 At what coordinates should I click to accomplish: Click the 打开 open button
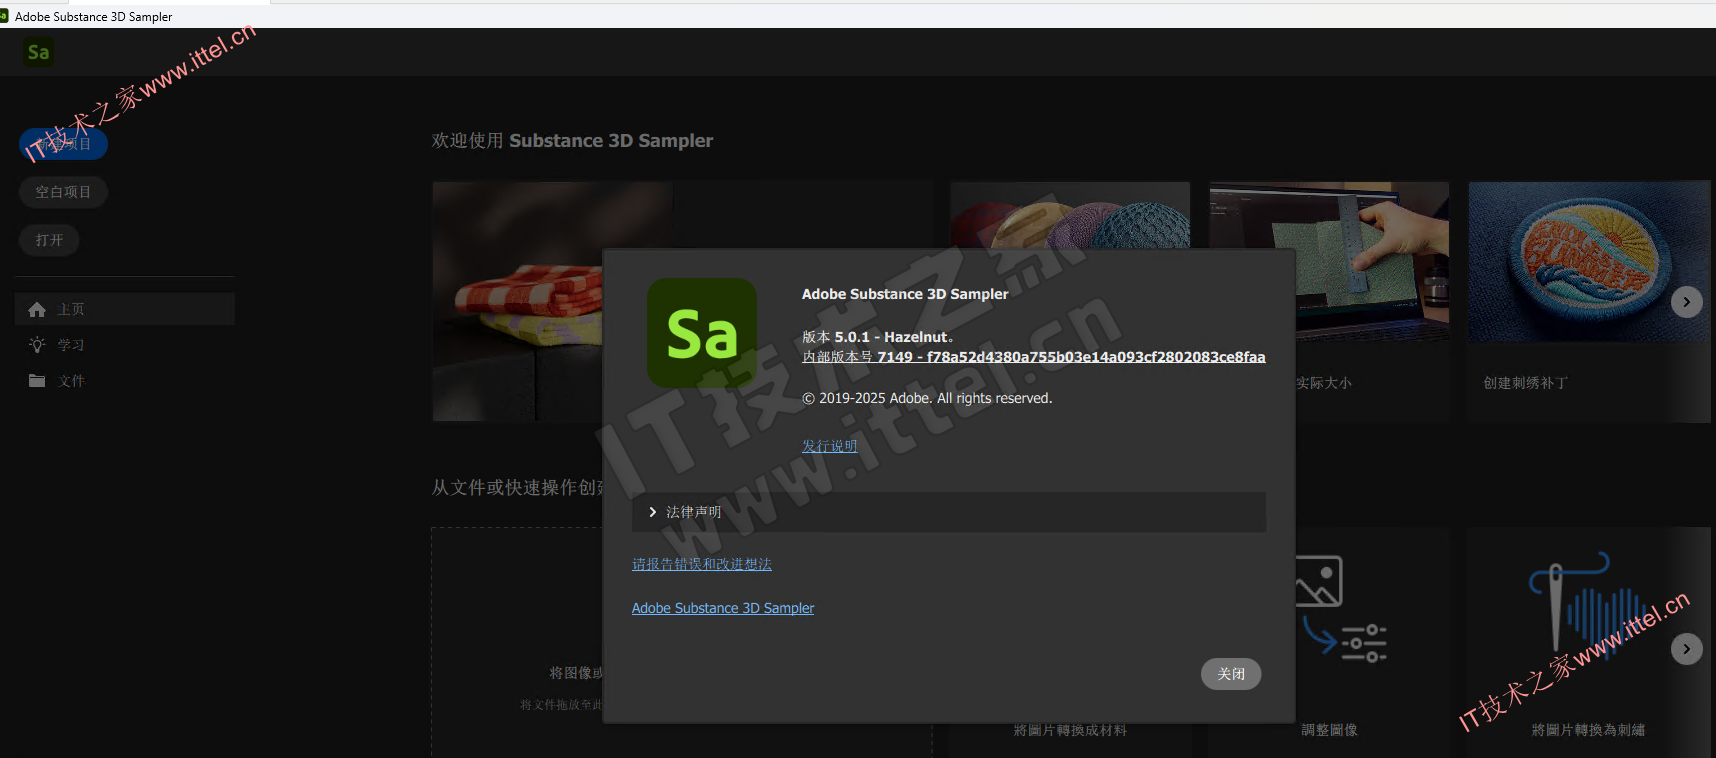coord(49,240)
